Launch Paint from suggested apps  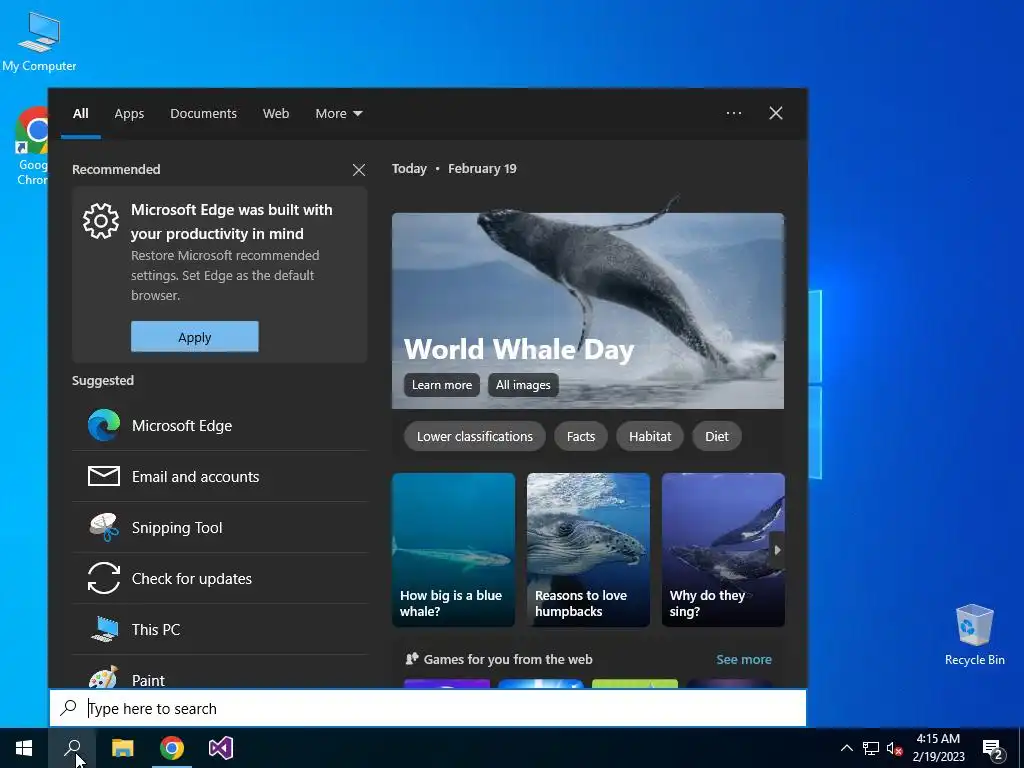[x=219, y=673]
